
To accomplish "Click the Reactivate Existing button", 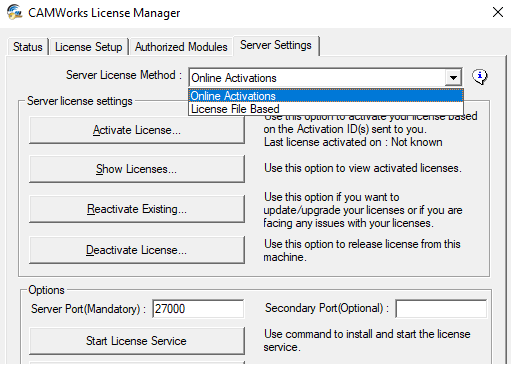I will (137, 209).
